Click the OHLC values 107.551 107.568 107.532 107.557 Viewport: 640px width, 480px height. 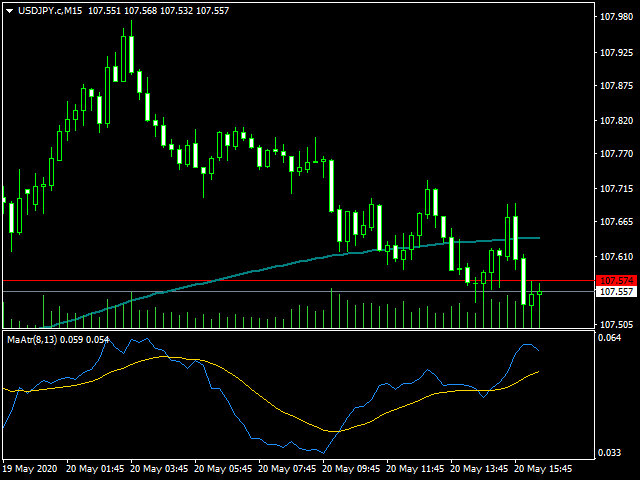pos(158,11)
